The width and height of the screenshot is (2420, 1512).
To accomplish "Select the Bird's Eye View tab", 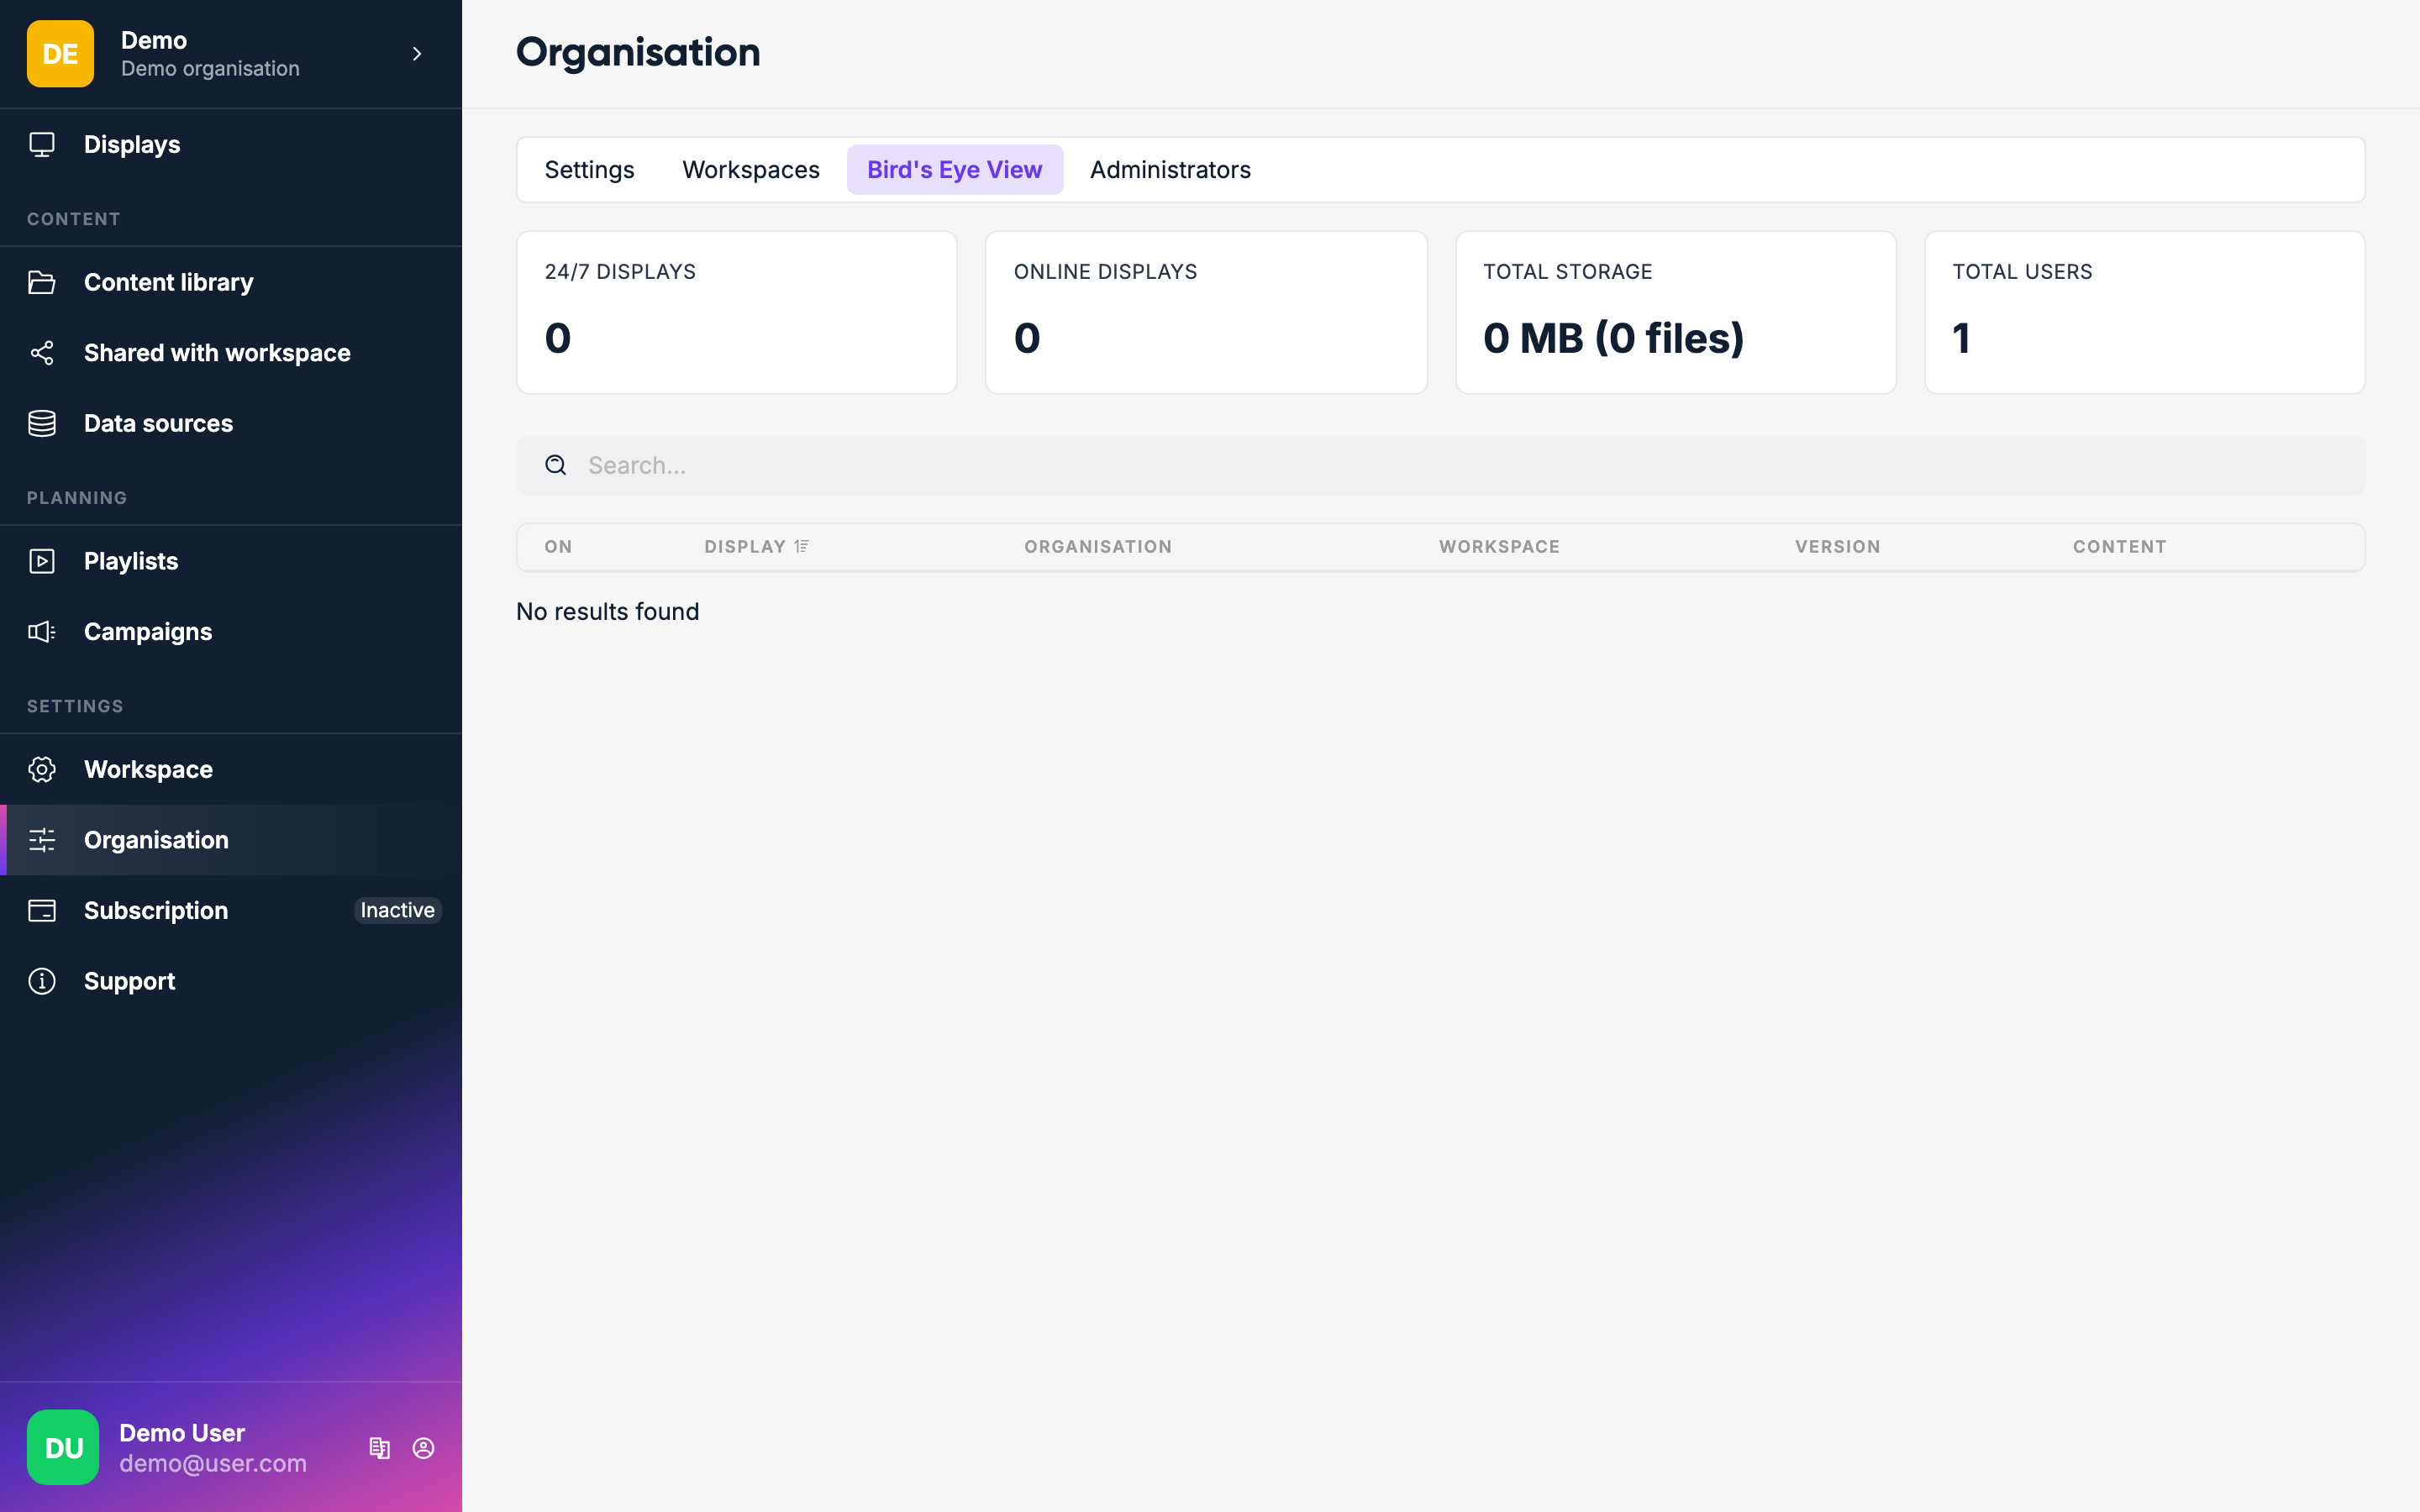I will 954,170.
